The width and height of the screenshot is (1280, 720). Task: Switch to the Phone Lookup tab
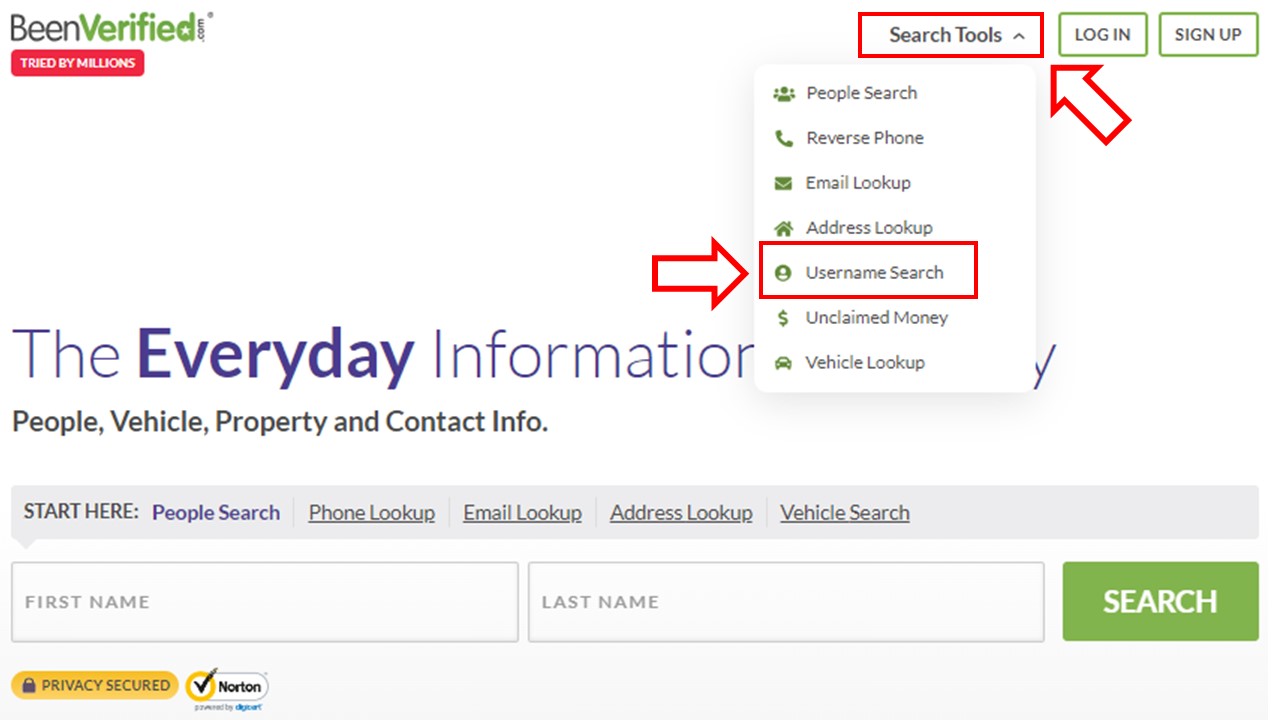coord(372,513)
